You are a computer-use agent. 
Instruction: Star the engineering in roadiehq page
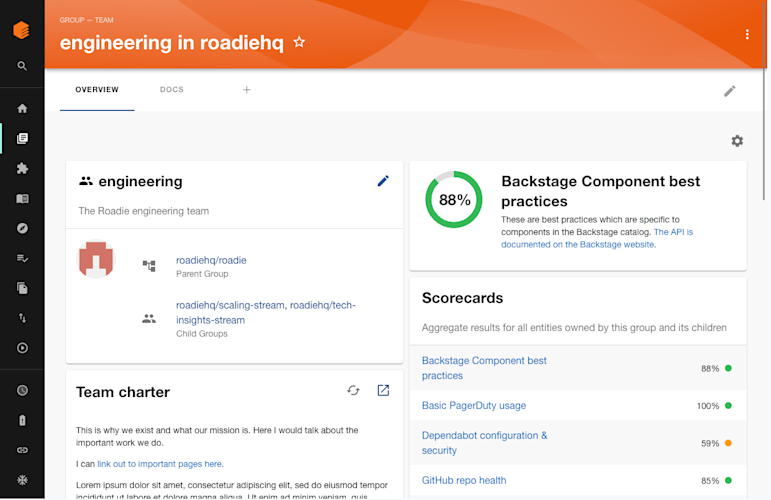coord(299,42)
